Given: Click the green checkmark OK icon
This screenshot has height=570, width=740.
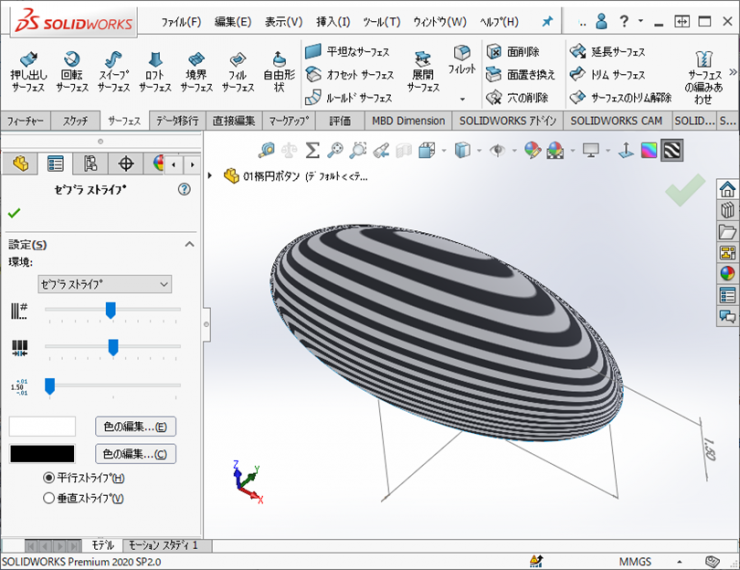Looking at the screenshot, I should point(14,212).
